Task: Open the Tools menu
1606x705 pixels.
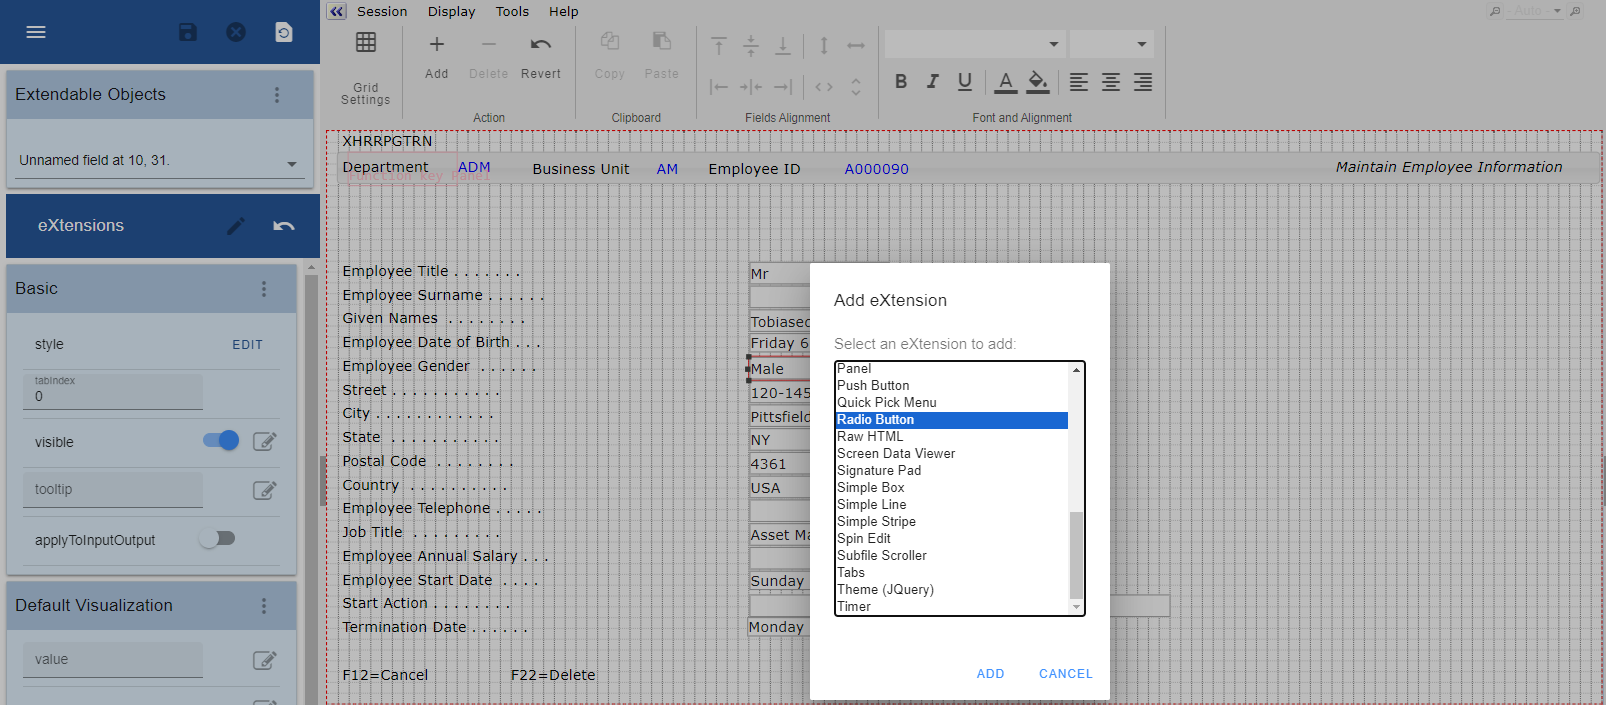Action: coord(512,12)
